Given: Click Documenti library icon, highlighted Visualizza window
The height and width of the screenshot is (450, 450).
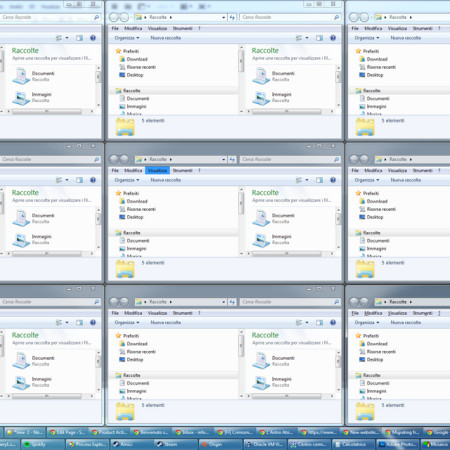Looking at the screenshot, I should tap(261, 217).
